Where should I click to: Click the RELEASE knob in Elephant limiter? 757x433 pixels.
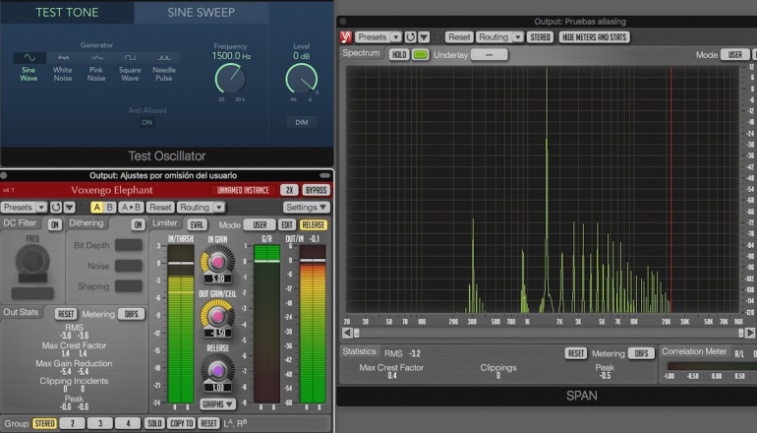point(217,370)
